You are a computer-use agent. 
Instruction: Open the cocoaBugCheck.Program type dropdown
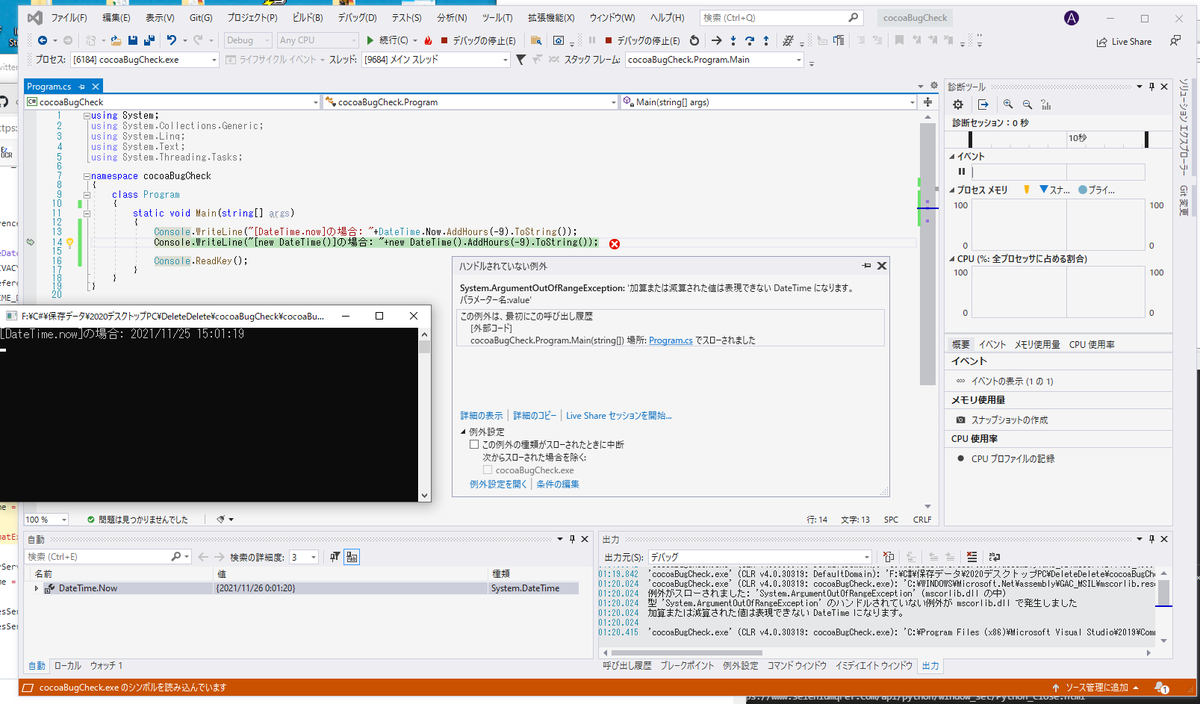click(x=470, y=102)
